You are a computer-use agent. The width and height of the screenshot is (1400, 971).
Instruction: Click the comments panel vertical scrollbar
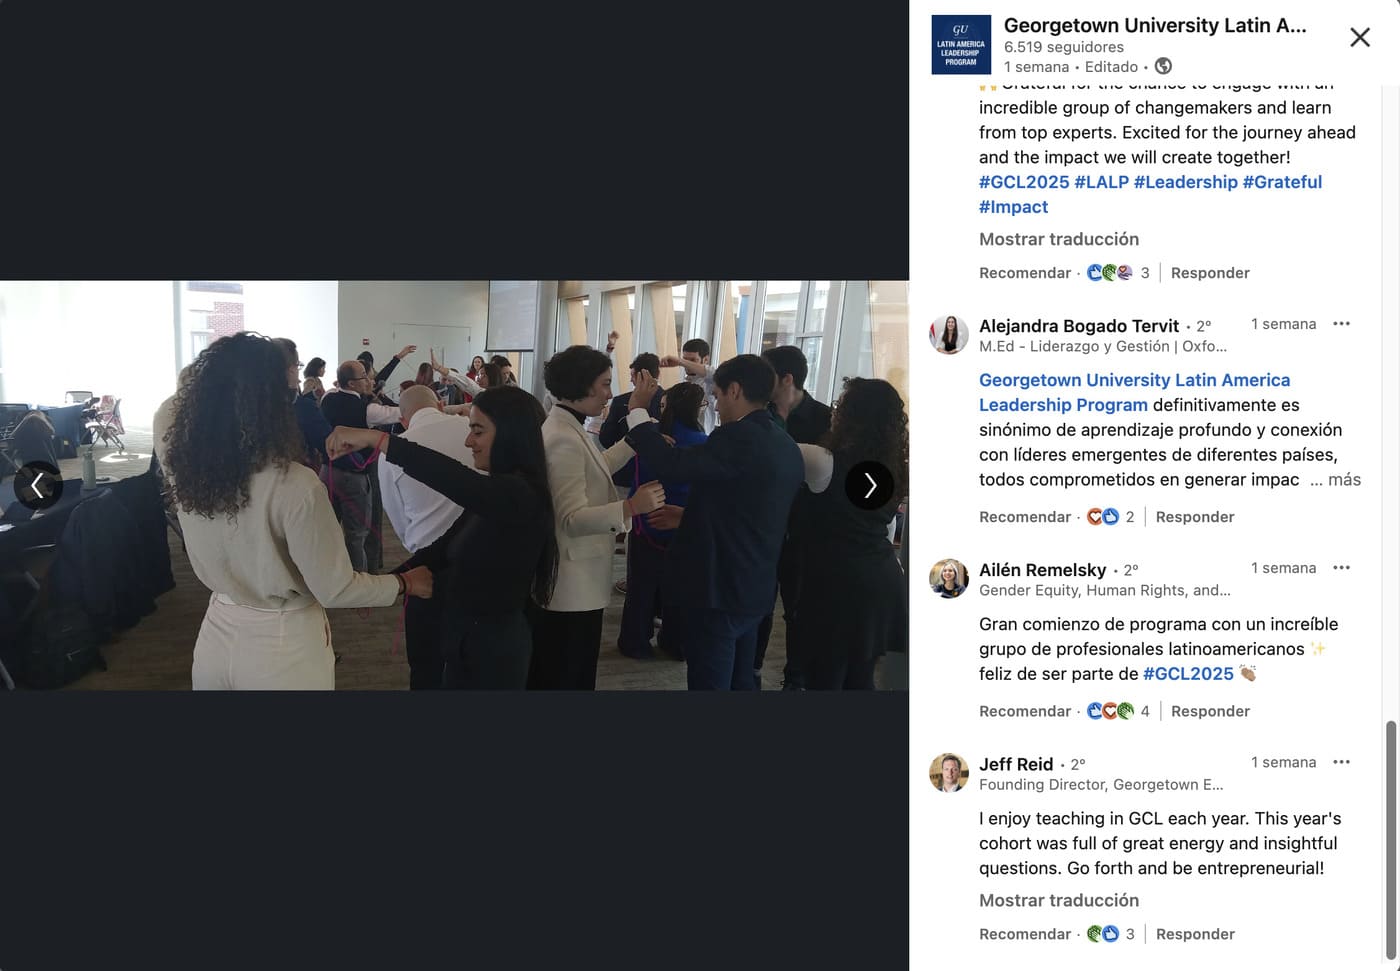pyautogui.click(x=1391, y=838)
